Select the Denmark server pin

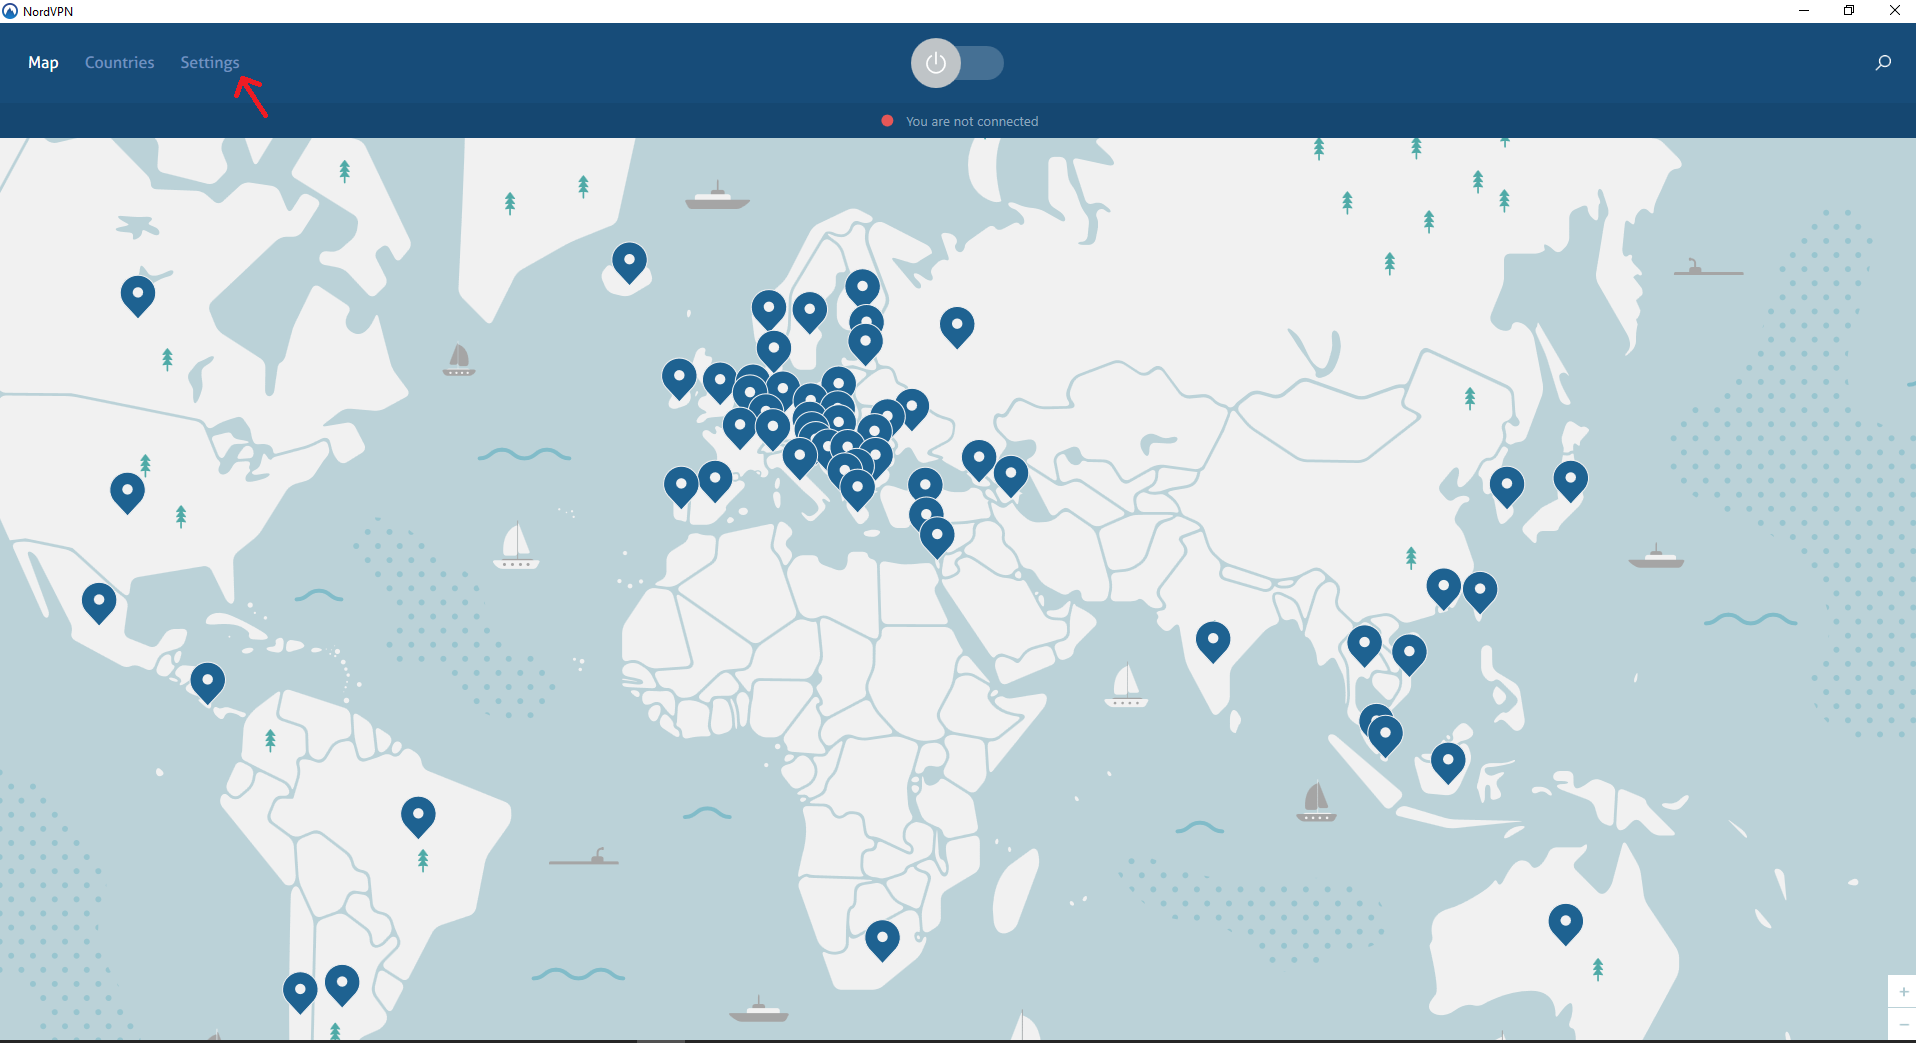pos(774,350)
